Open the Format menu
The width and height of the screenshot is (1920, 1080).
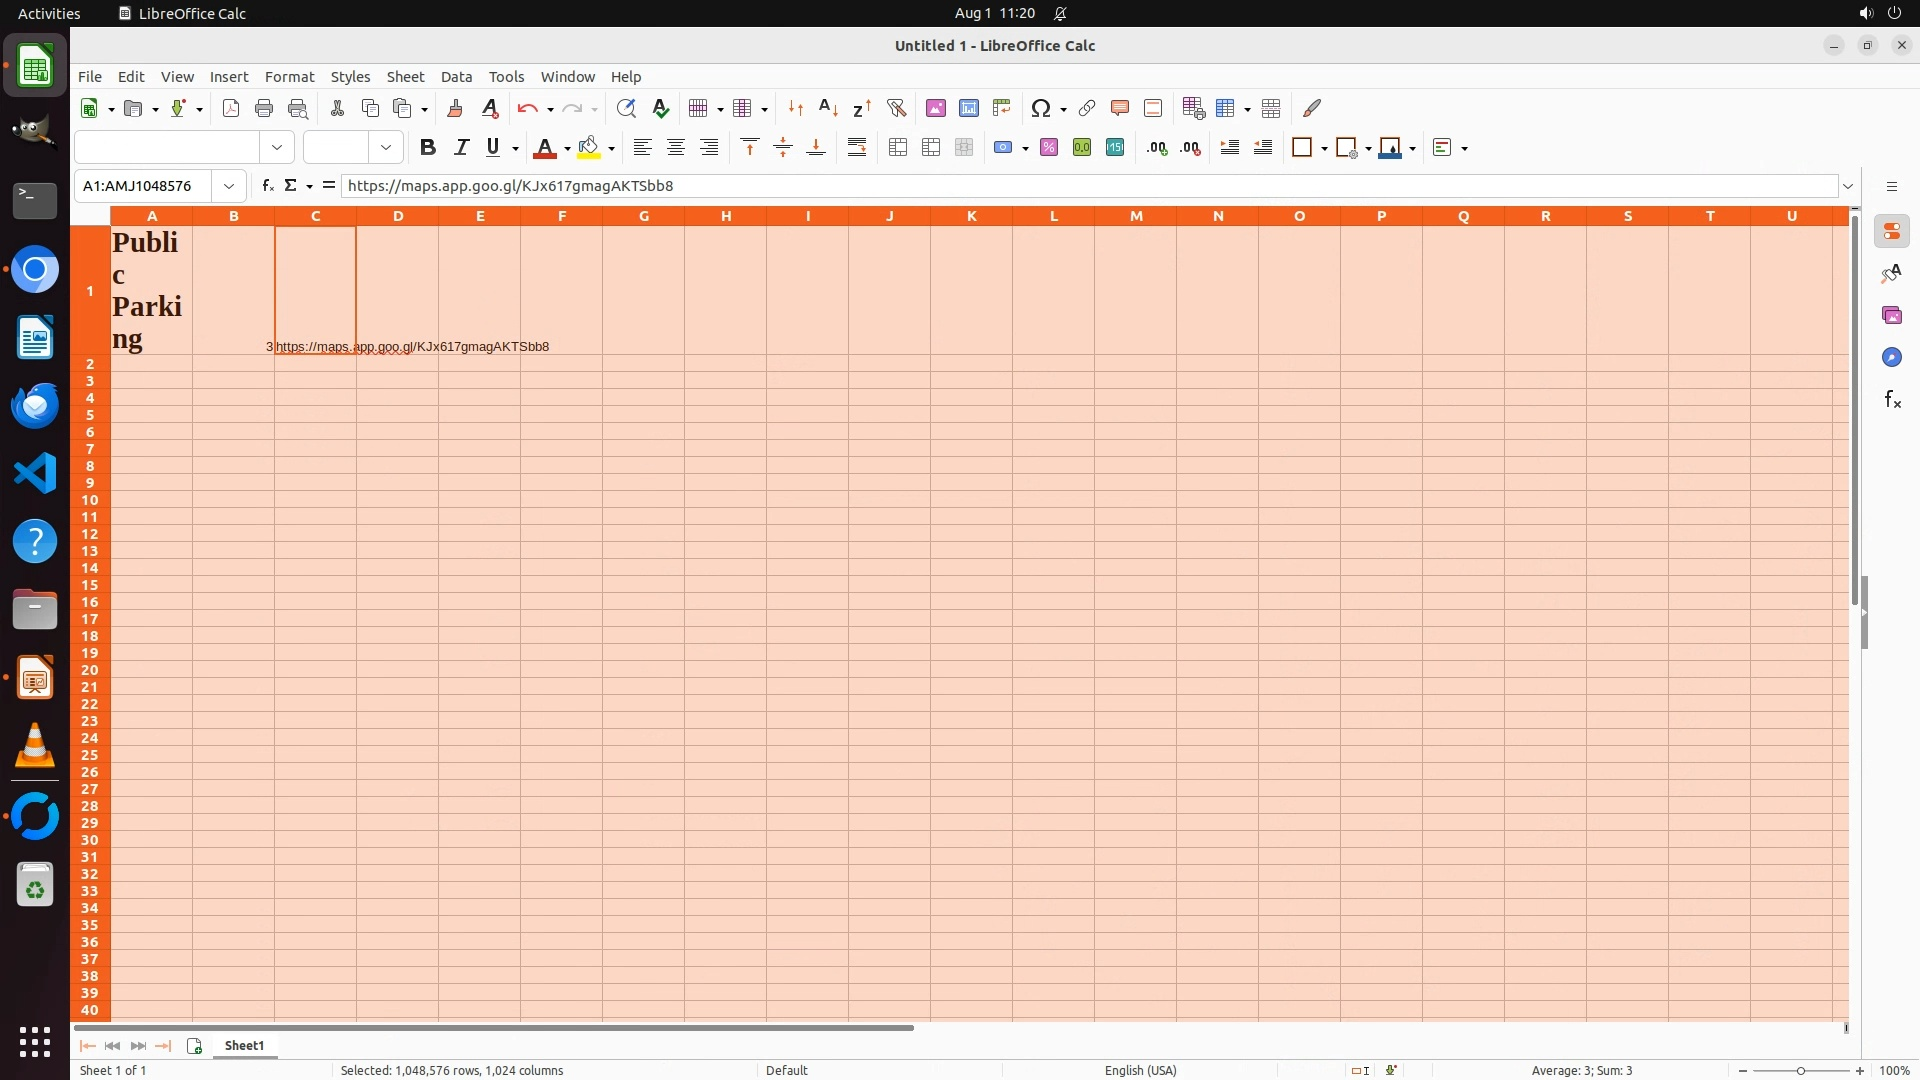tap(289, 77)
